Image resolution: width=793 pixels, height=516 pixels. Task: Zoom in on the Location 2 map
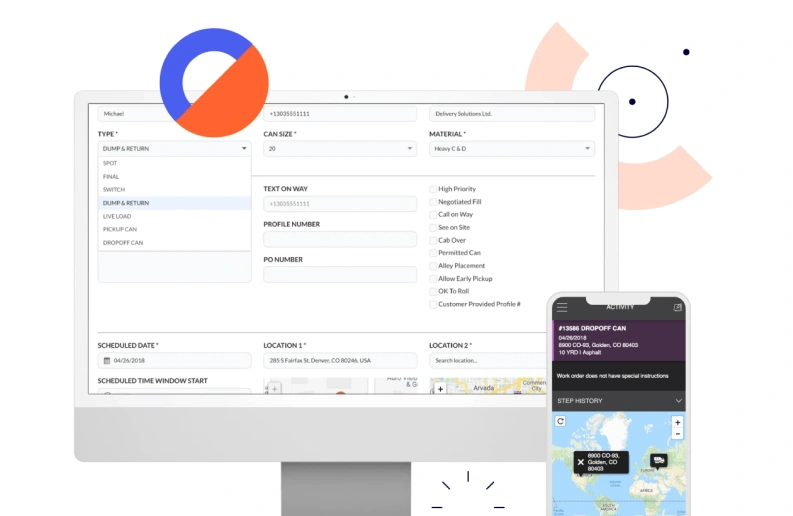pyautogui.click(x=440, y=388)
